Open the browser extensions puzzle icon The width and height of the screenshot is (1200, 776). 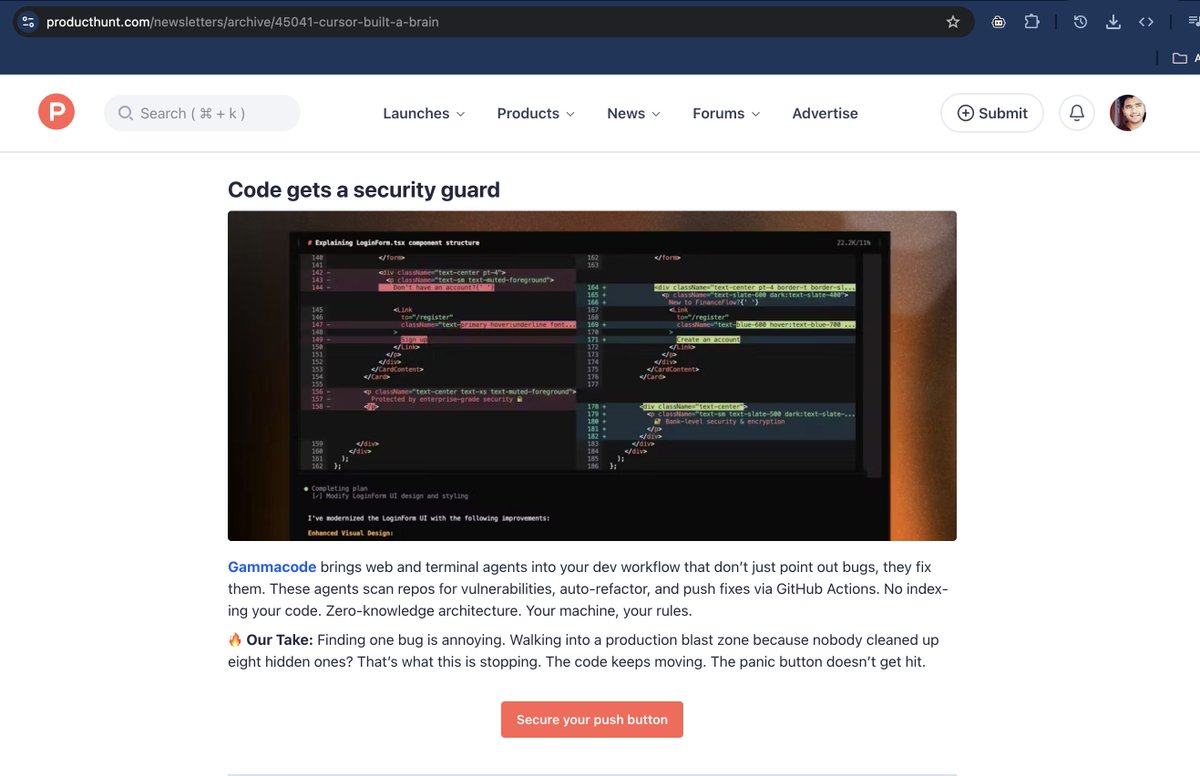click(x=1032, y=22)
